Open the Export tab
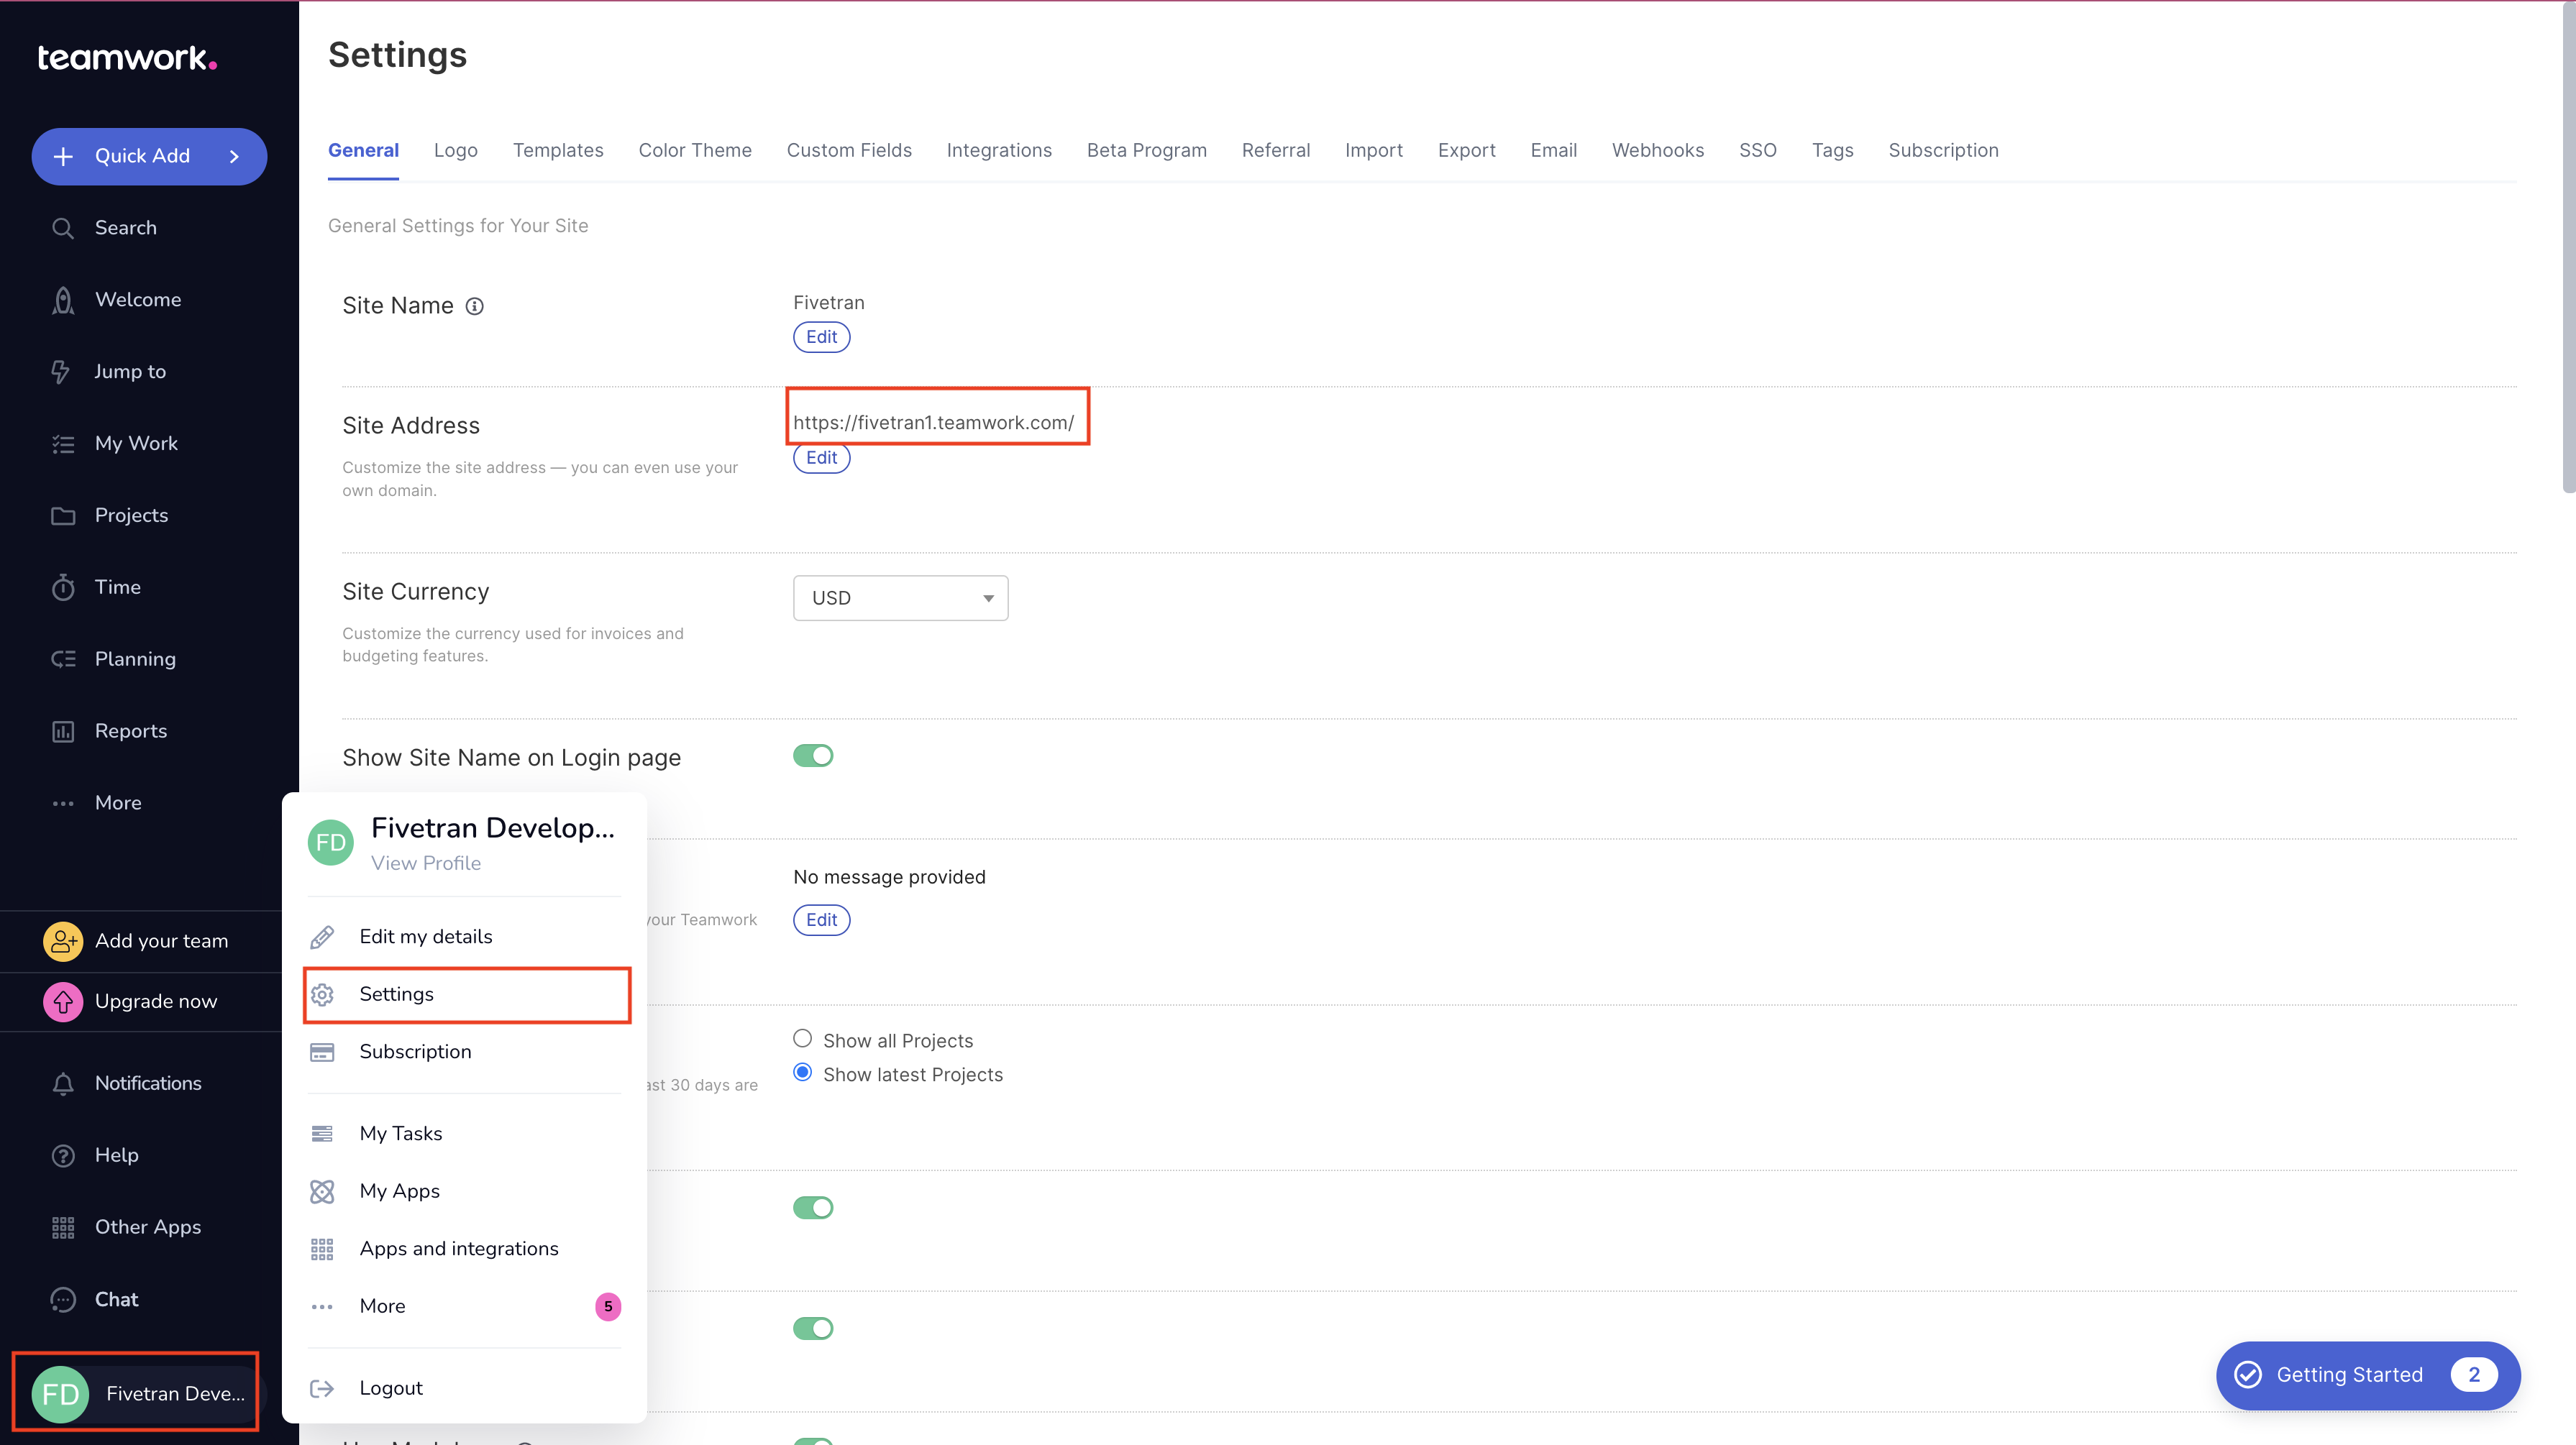This screenshot has width=2576, height=1445. pyautogui.click(x=1466, y=150)
